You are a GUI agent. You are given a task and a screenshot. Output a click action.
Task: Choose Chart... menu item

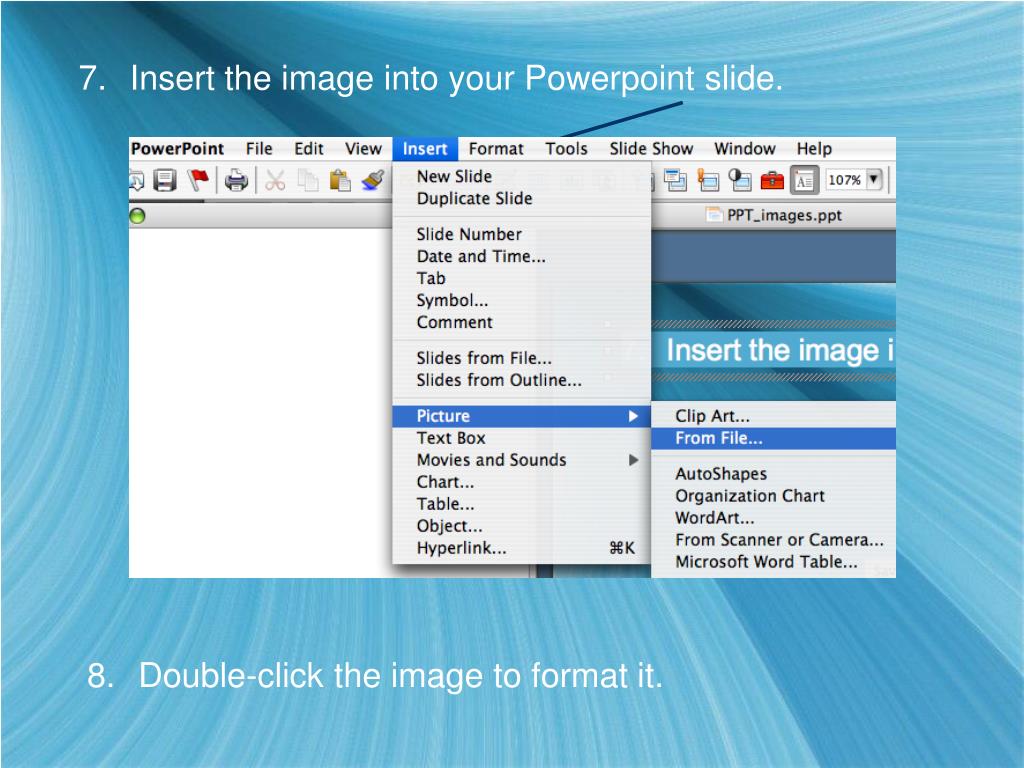click(522, 482)
